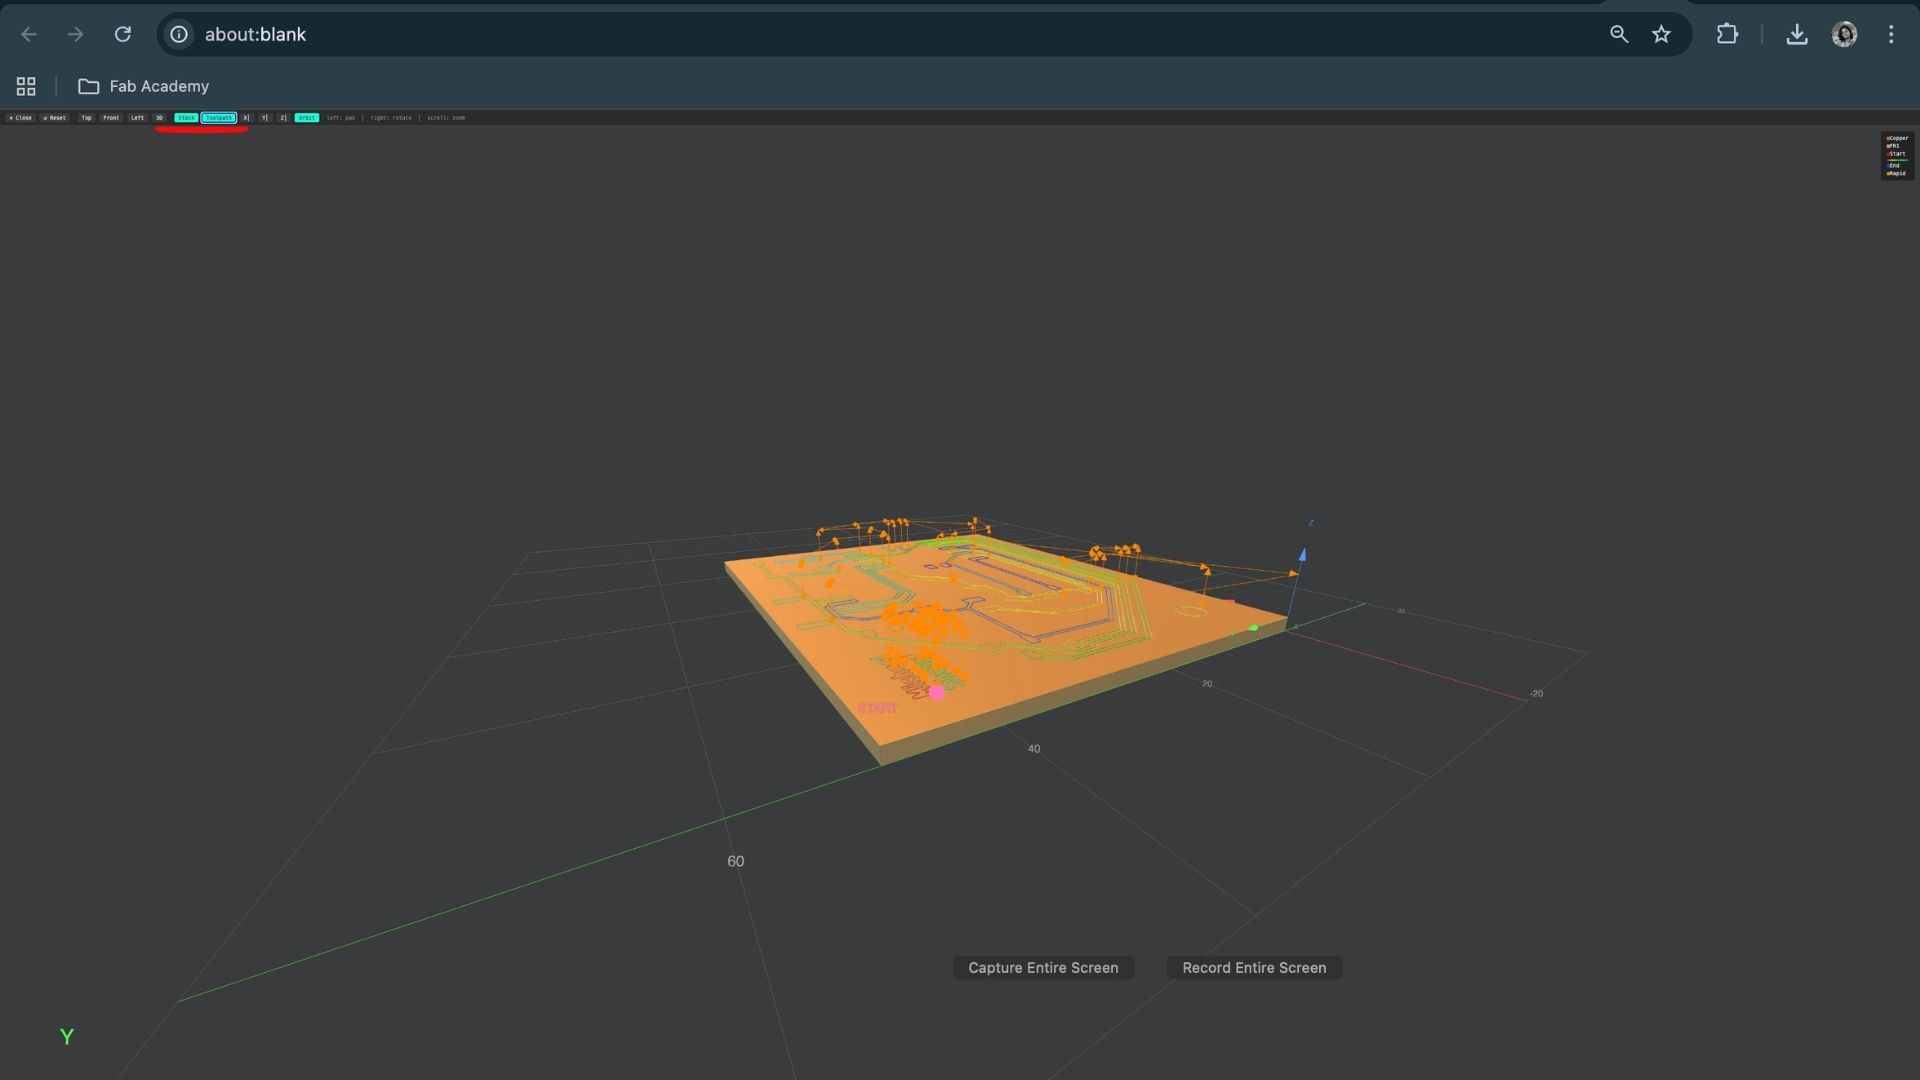Switch to the Top view
1920x1080 pixels.
pos(86,118)
